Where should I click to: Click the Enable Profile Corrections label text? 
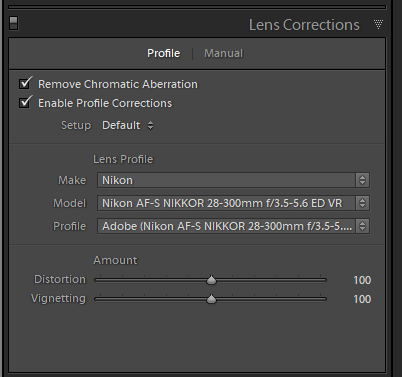(105, 103)
